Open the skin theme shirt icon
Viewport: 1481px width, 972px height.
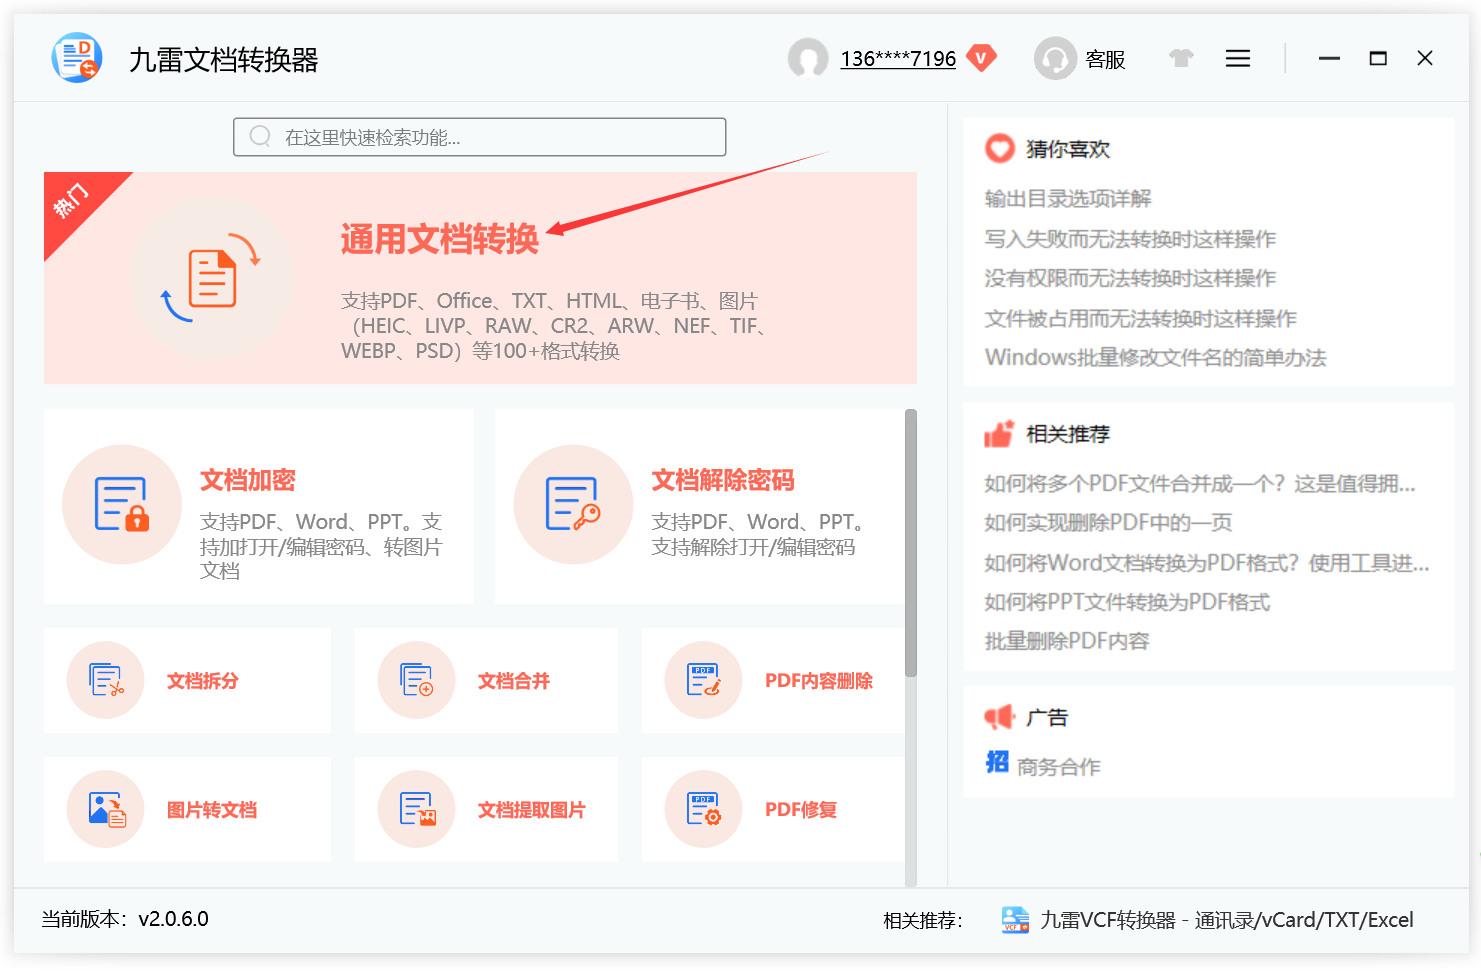(1181, 58)
